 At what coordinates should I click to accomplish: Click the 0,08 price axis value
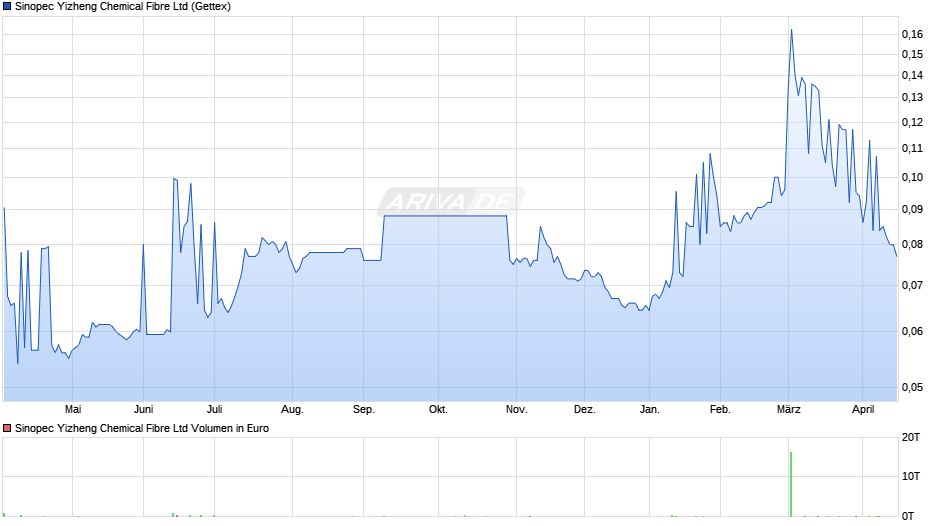point(912,245)
